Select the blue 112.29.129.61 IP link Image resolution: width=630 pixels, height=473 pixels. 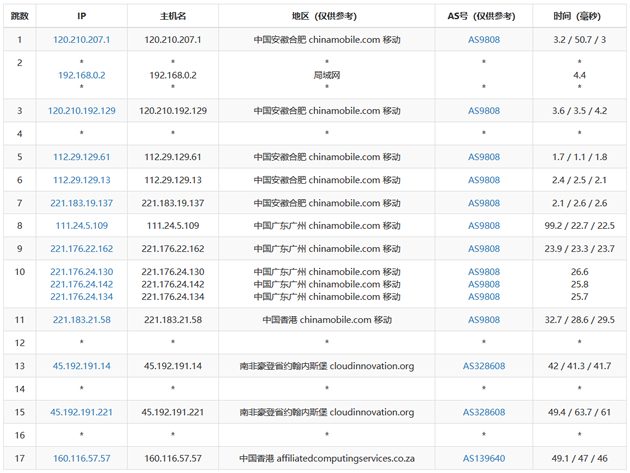pyautogui.click(x=81, y=157)
